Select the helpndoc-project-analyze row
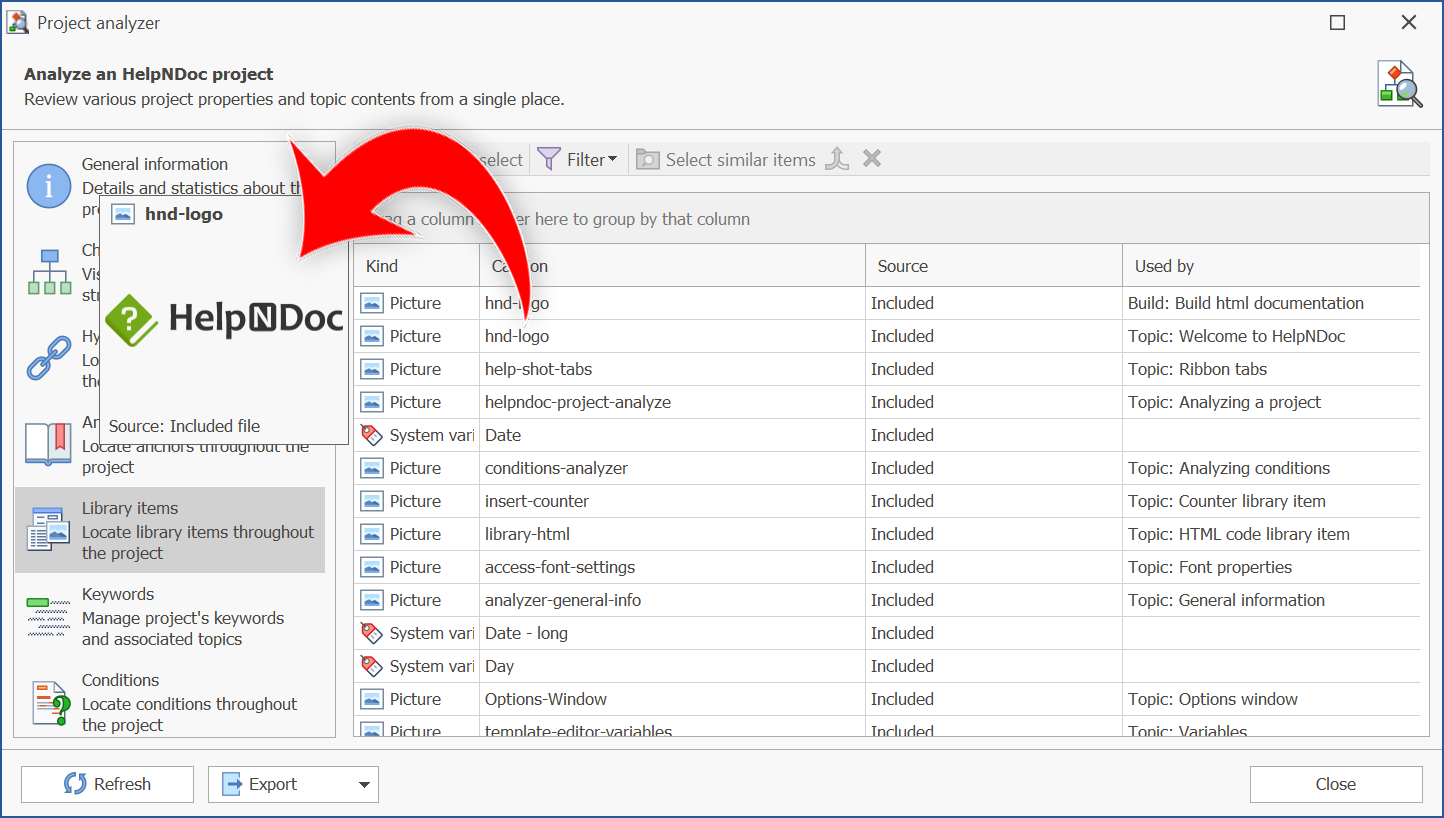This screenshot has width=1444, height=818. click(x=887, y=402)
